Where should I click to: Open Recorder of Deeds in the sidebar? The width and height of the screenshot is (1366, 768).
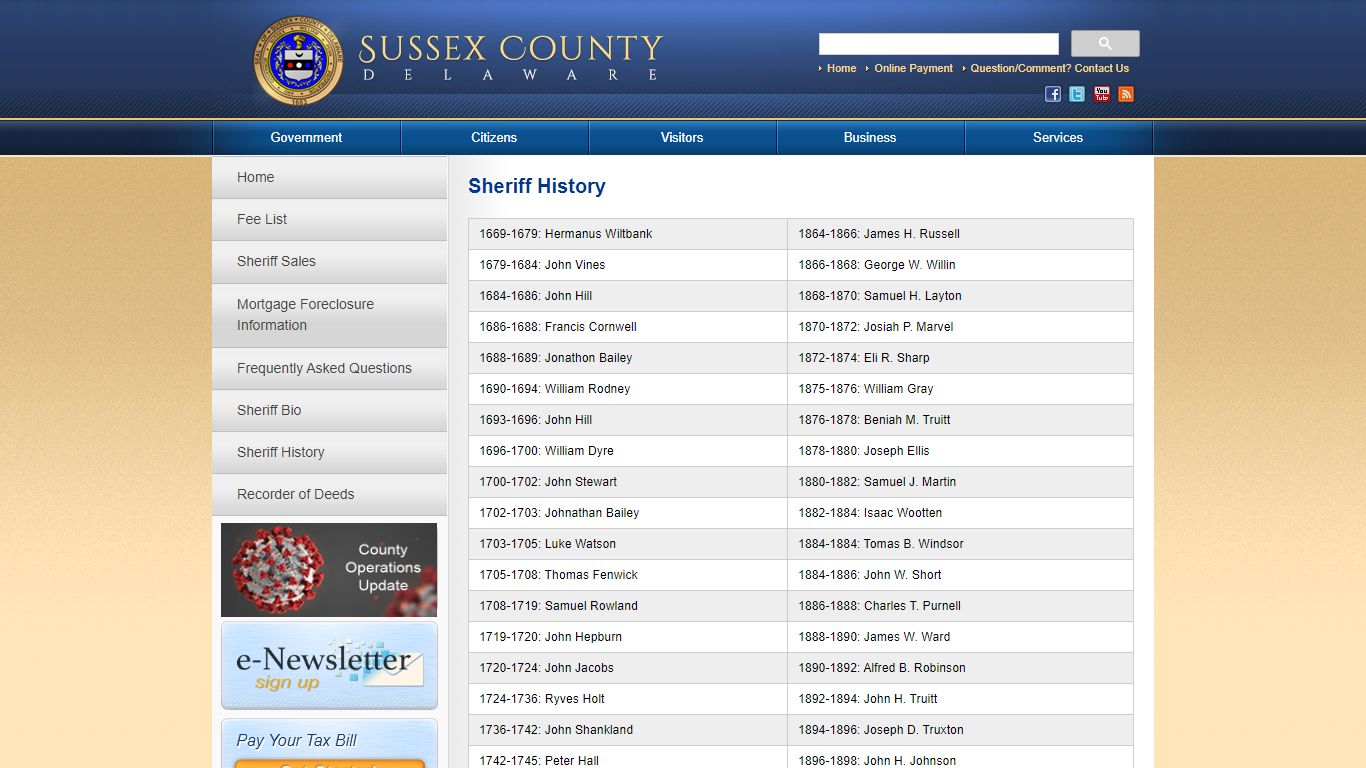pyautogui.click(x=329, y=494)
